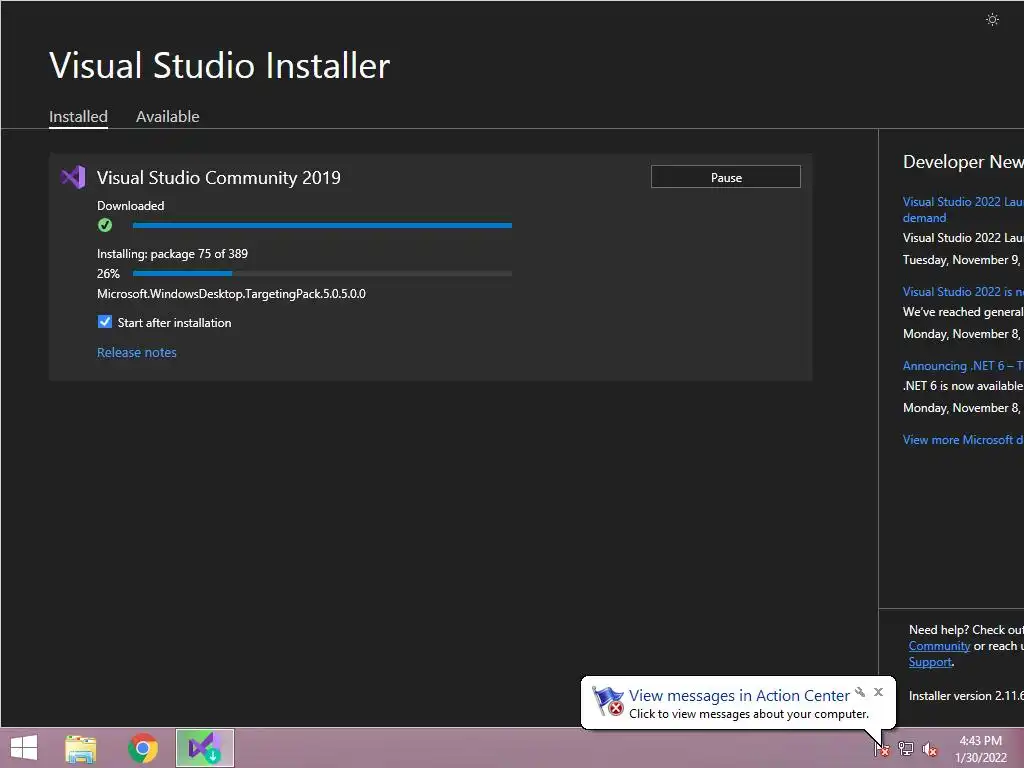Select Visual Studio Installer taskbar icon
The image size is (1024, 768).
point(204,748)
